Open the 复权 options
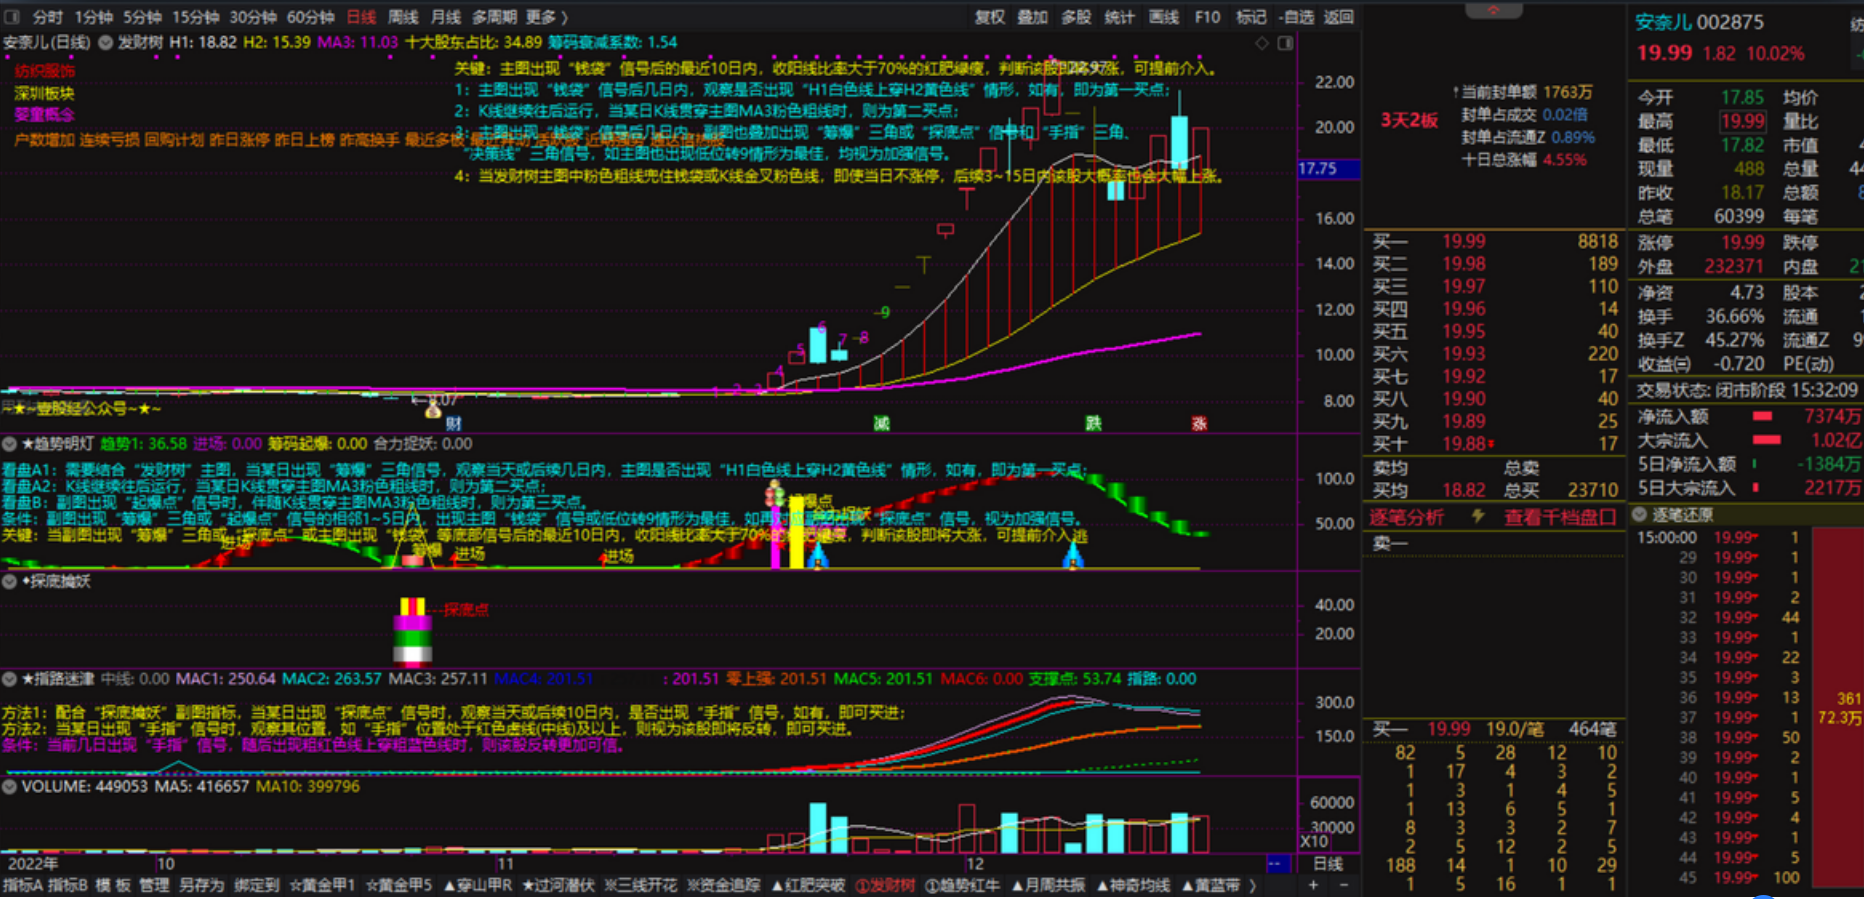This screenshot has width=1864, height=899. [x=990, y=17]
